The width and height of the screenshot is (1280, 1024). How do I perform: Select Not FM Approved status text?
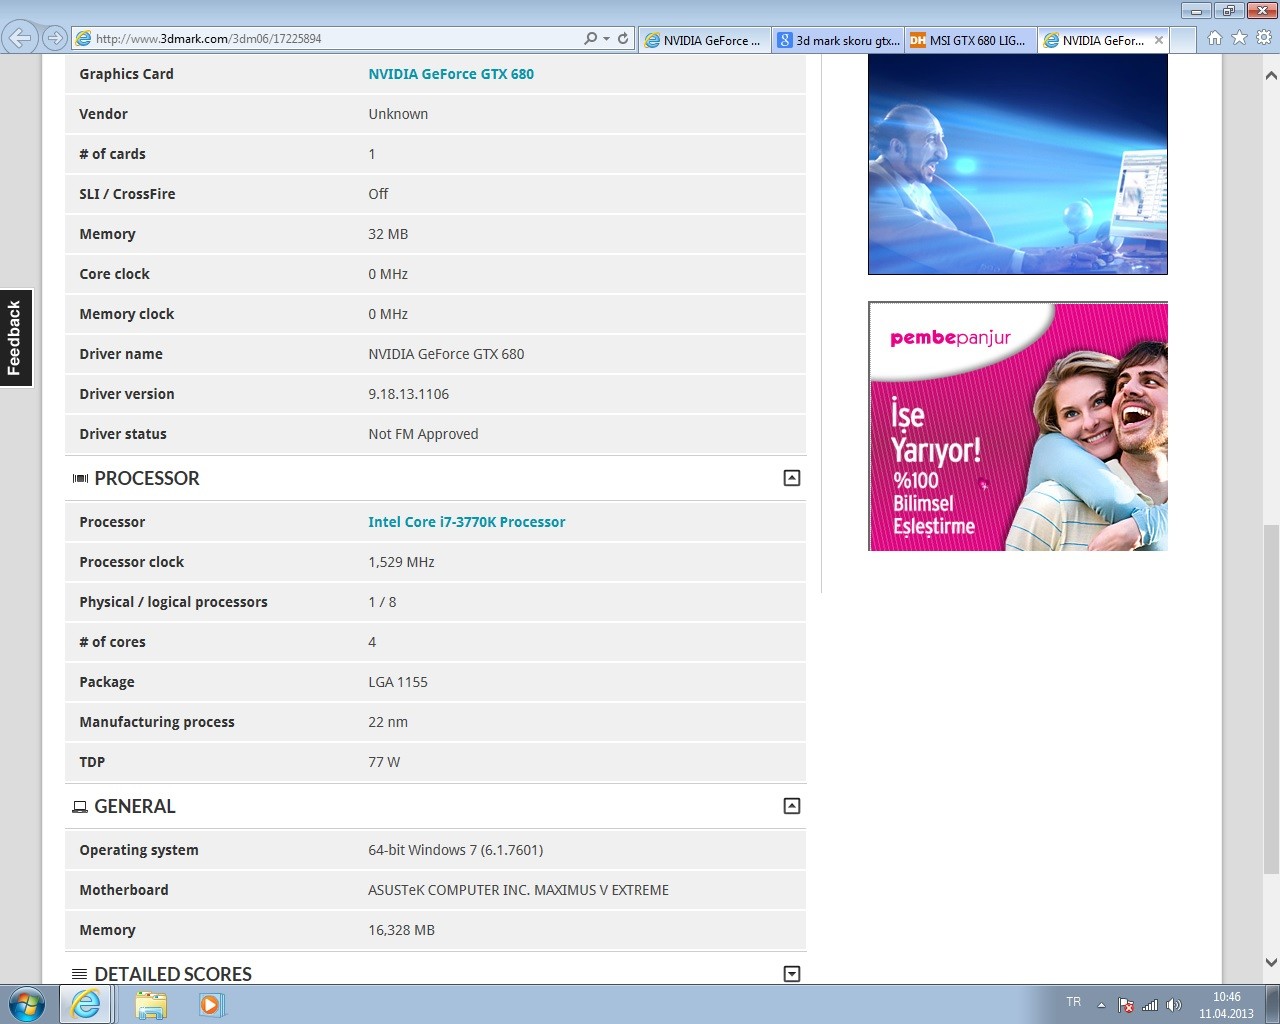tap(423, 434)
